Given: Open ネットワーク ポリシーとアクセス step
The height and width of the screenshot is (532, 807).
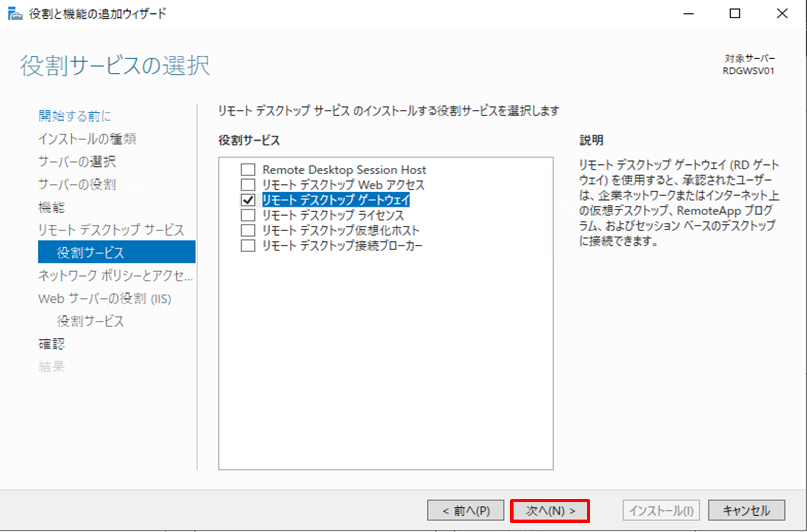Looking at the screenshot, I should click(x=115, y=275).
